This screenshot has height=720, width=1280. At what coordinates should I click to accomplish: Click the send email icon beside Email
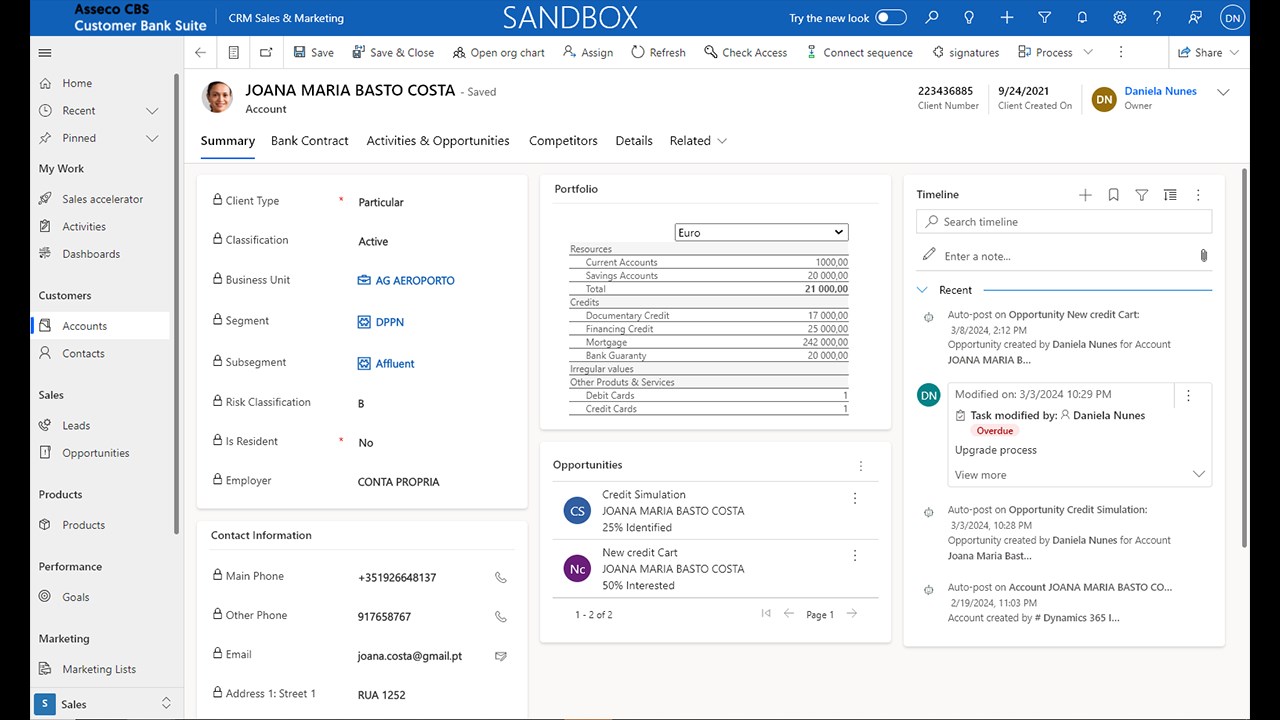pyautogui.click(x=501, y=656)
